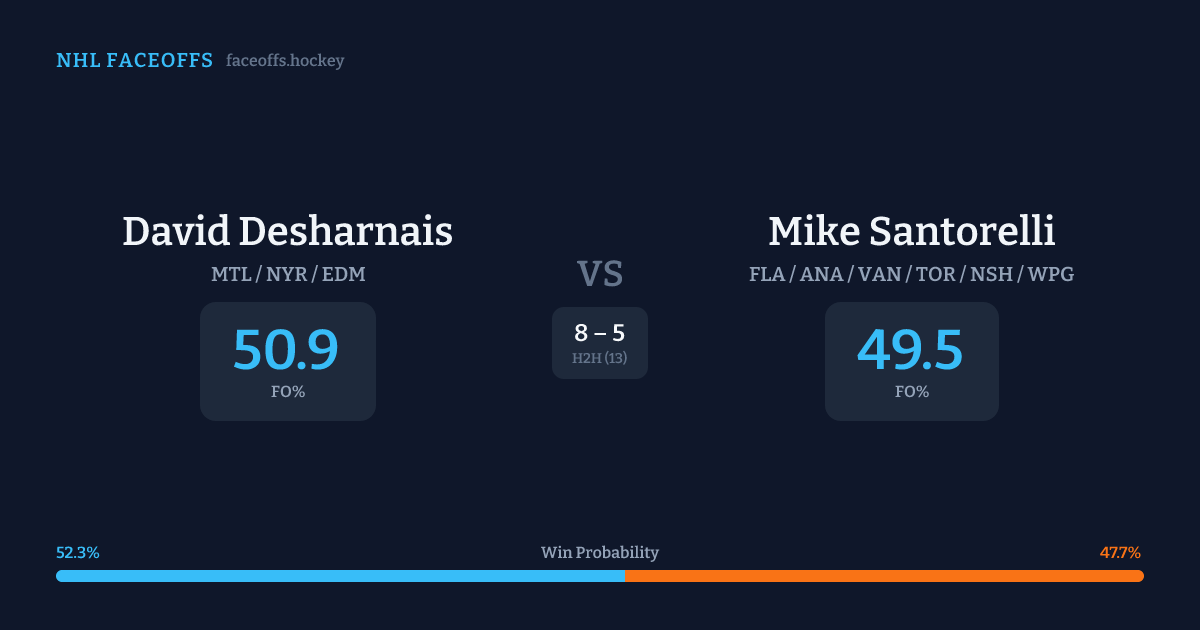Open the faceoffs.hockey link

pos(285,61)
